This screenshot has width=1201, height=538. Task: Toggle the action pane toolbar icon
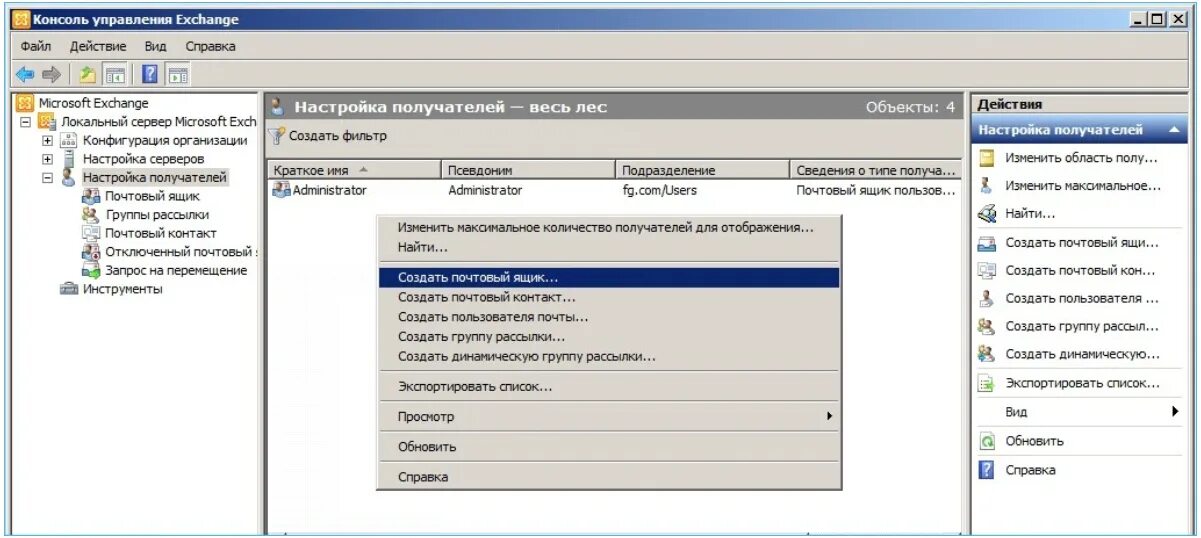tap(178, 74)
